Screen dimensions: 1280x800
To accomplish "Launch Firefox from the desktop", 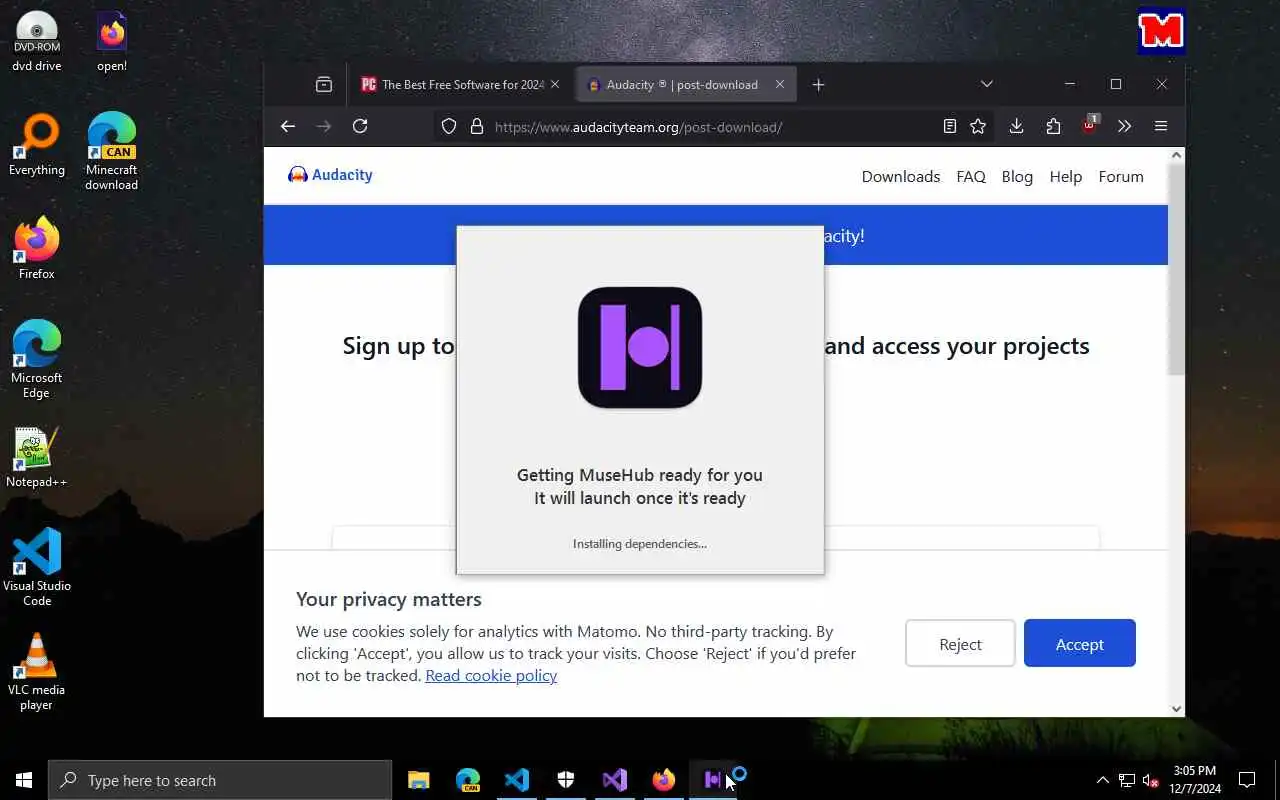I will (37, 249).
